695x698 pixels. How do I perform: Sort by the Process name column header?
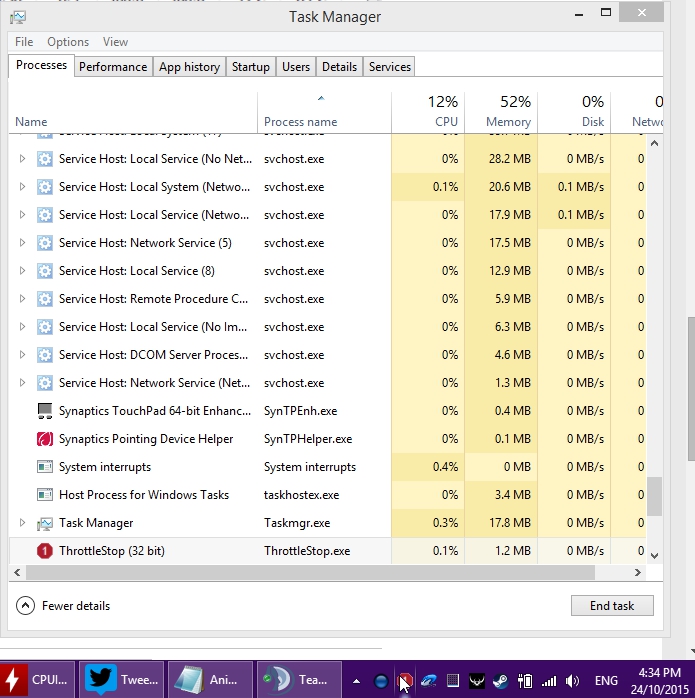[324, 113]
